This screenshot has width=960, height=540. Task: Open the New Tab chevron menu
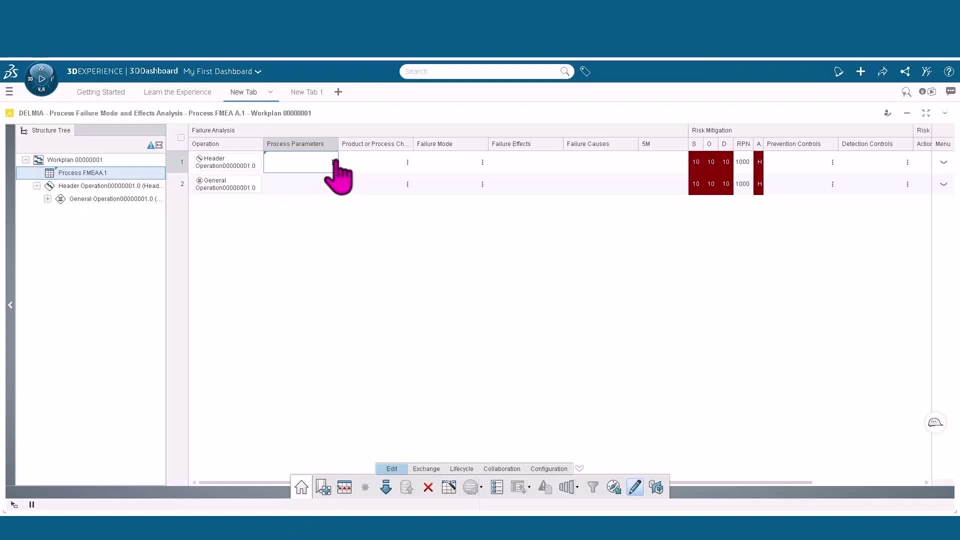[x=270, y=92]
